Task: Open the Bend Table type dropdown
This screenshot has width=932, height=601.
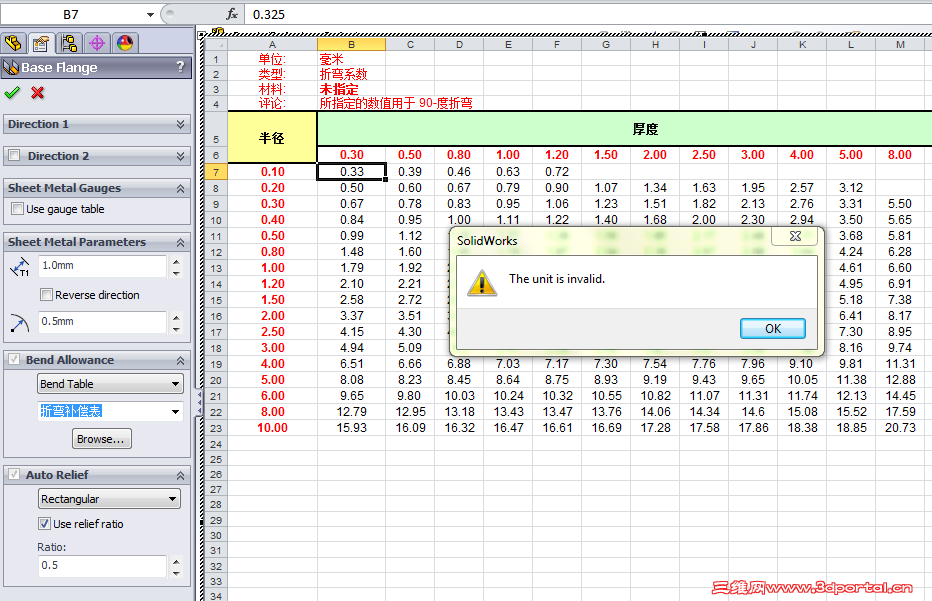Action: (x=110, y=384)
